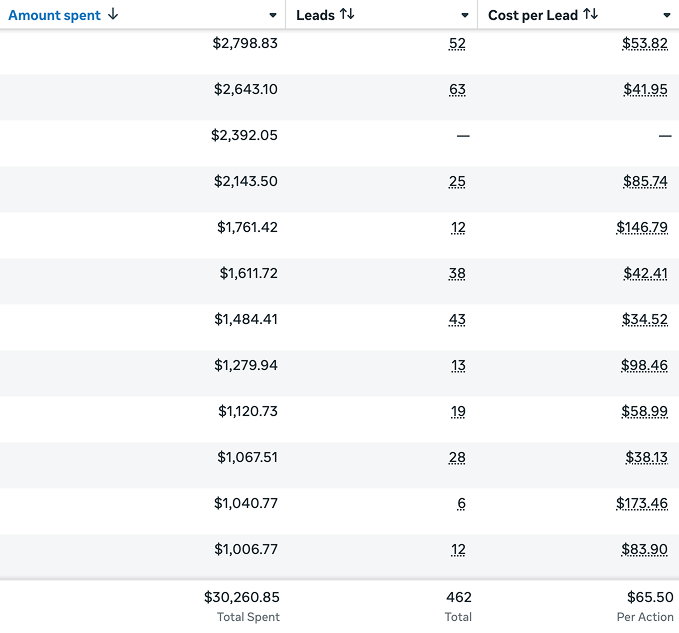The width and height of the screenshot is (679, 633).
Task: Sort by the Amount spent header
Action: coord(54,15)
